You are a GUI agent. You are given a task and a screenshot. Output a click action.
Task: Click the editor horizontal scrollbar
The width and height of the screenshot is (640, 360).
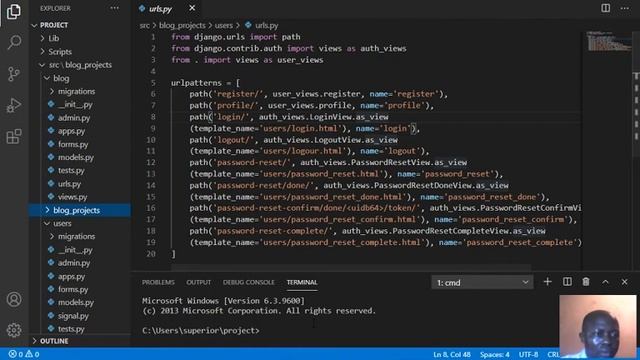(x=351, y=267)
